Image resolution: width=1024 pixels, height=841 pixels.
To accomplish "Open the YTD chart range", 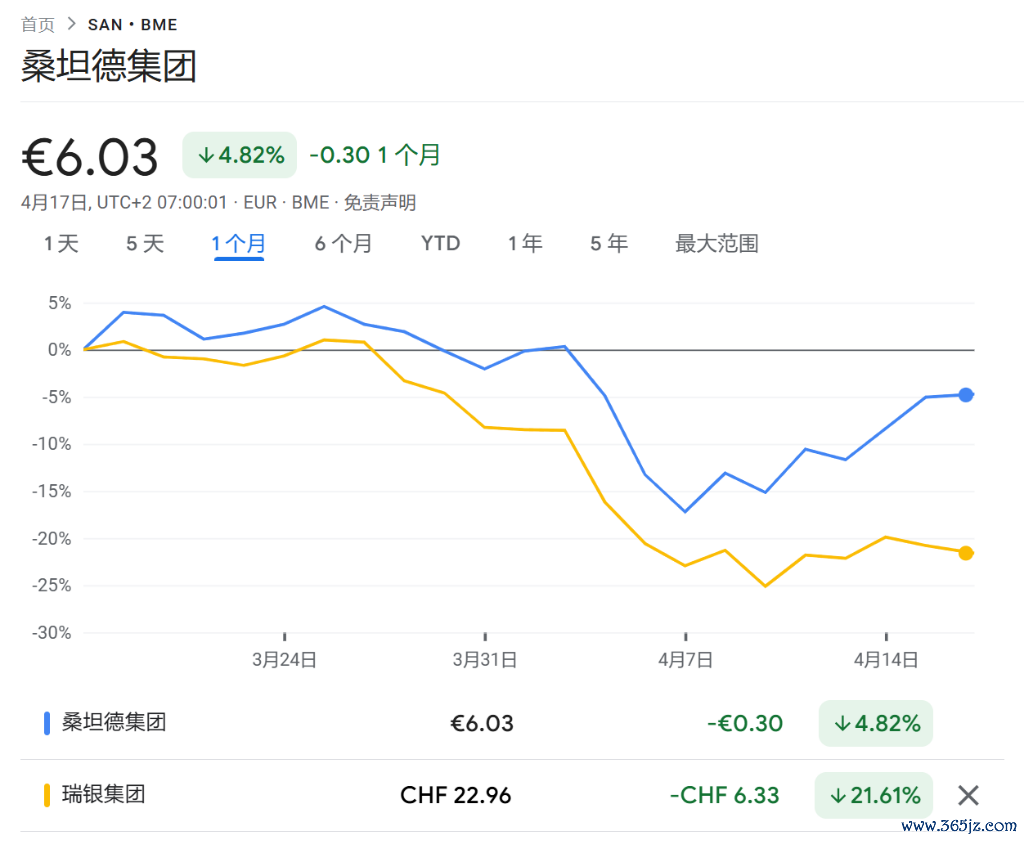I will point(441,244).
